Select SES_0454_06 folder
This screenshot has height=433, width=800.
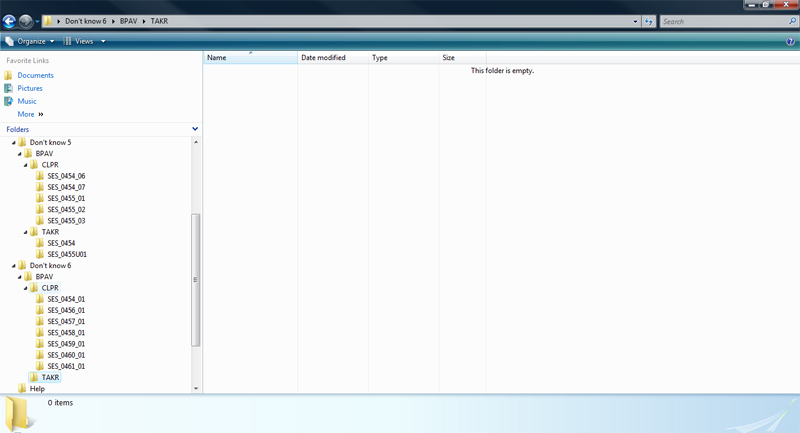point(66,176)
